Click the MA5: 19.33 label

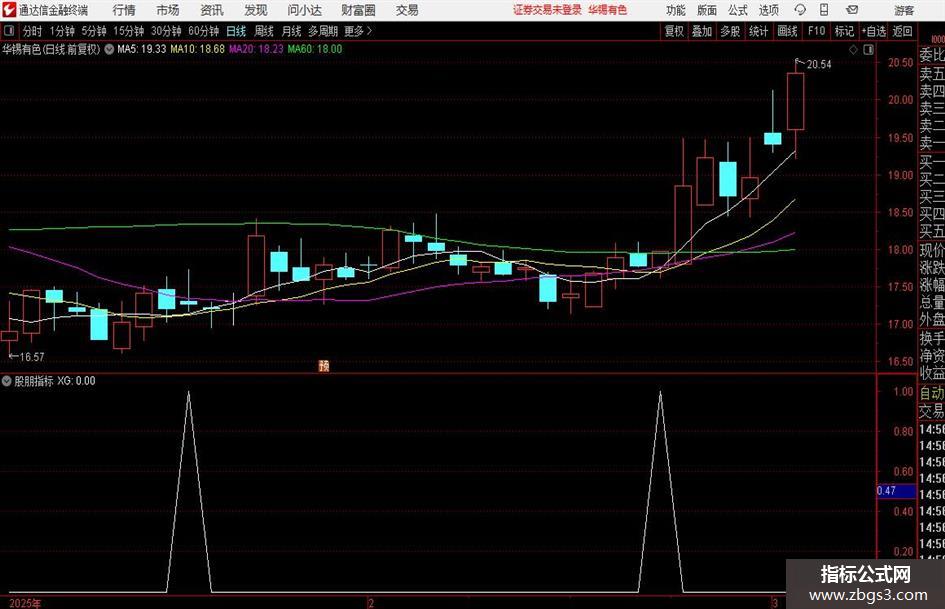pos(142,49)
